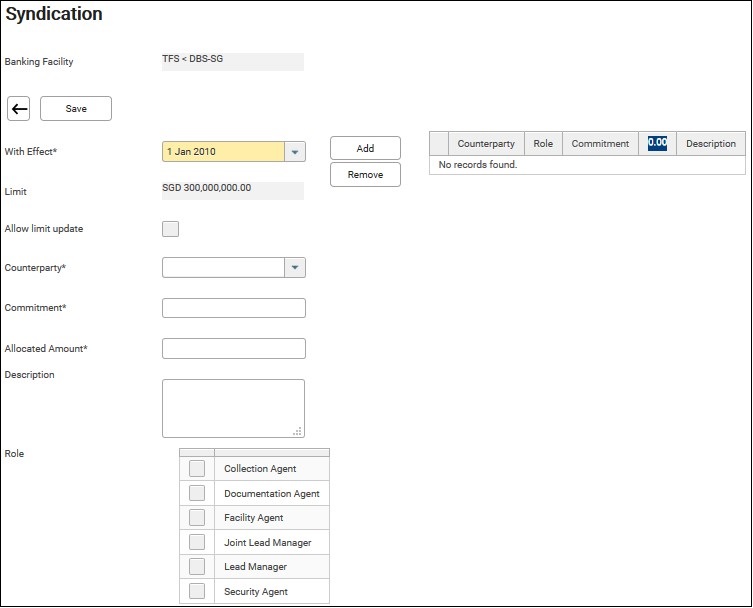The image size is (753, 608).
Task: Click into the Commitment input field
Action: pos(234,308)
